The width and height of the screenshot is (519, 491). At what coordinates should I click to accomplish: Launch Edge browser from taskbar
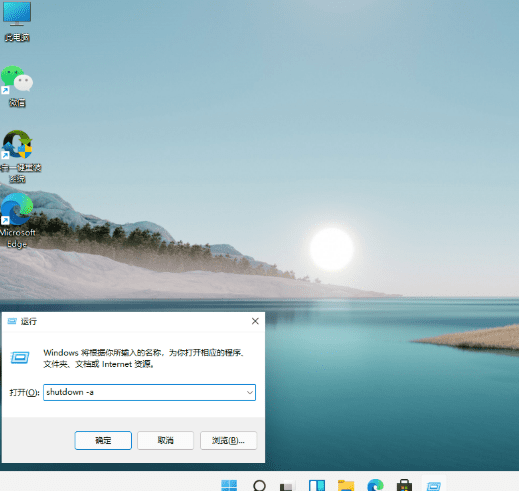[375, 485]
